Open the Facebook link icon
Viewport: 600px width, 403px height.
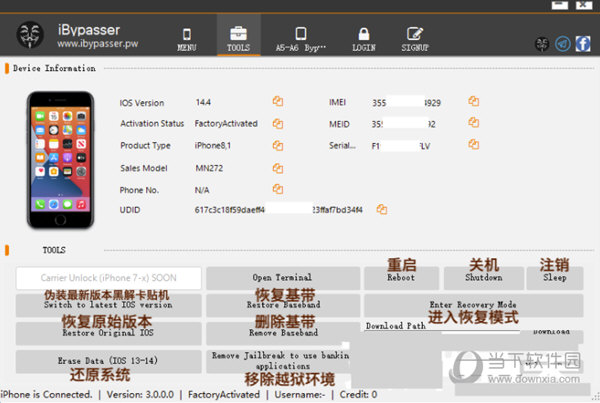pos(583,44)
